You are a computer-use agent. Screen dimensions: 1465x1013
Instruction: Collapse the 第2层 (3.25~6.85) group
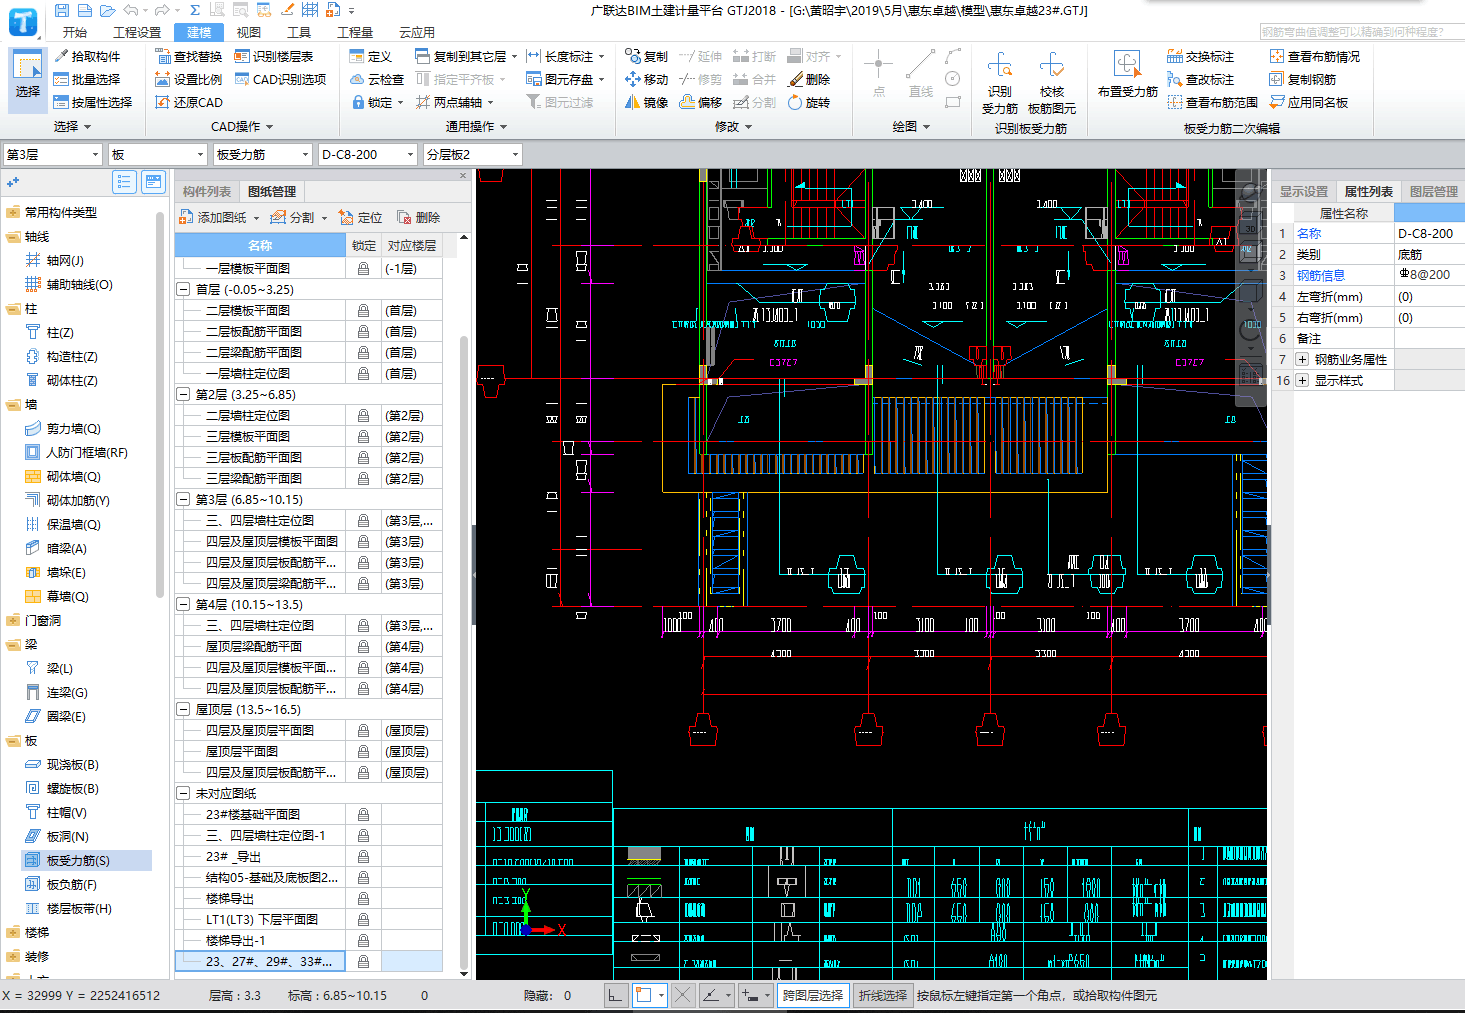tap(183, 394)
